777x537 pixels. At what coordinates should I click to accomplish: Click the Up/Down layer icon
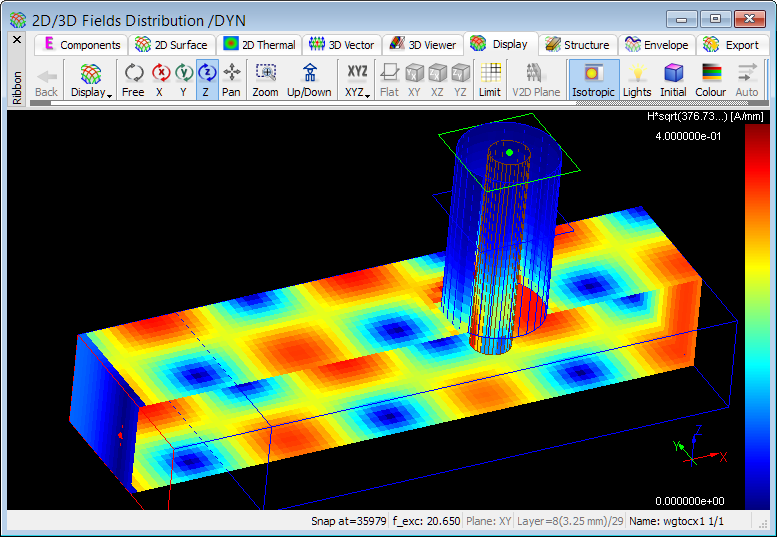click(309, 79)
